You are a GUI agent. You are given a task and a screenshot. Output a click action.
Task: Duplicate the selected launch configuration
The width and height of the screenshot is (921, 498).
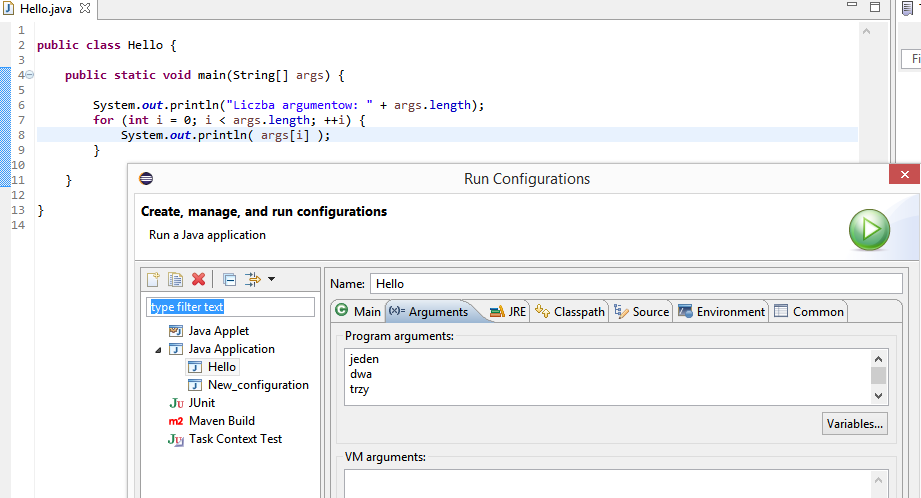(x=175, y=280)
